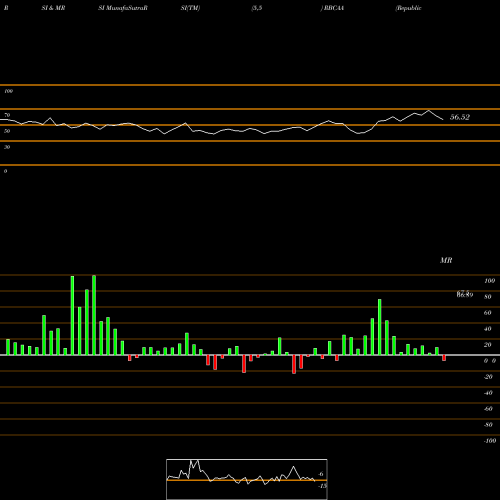Click the 0 level label on RSI axis
This screenshot has height=500, width=500.
[x=5, y=171]
